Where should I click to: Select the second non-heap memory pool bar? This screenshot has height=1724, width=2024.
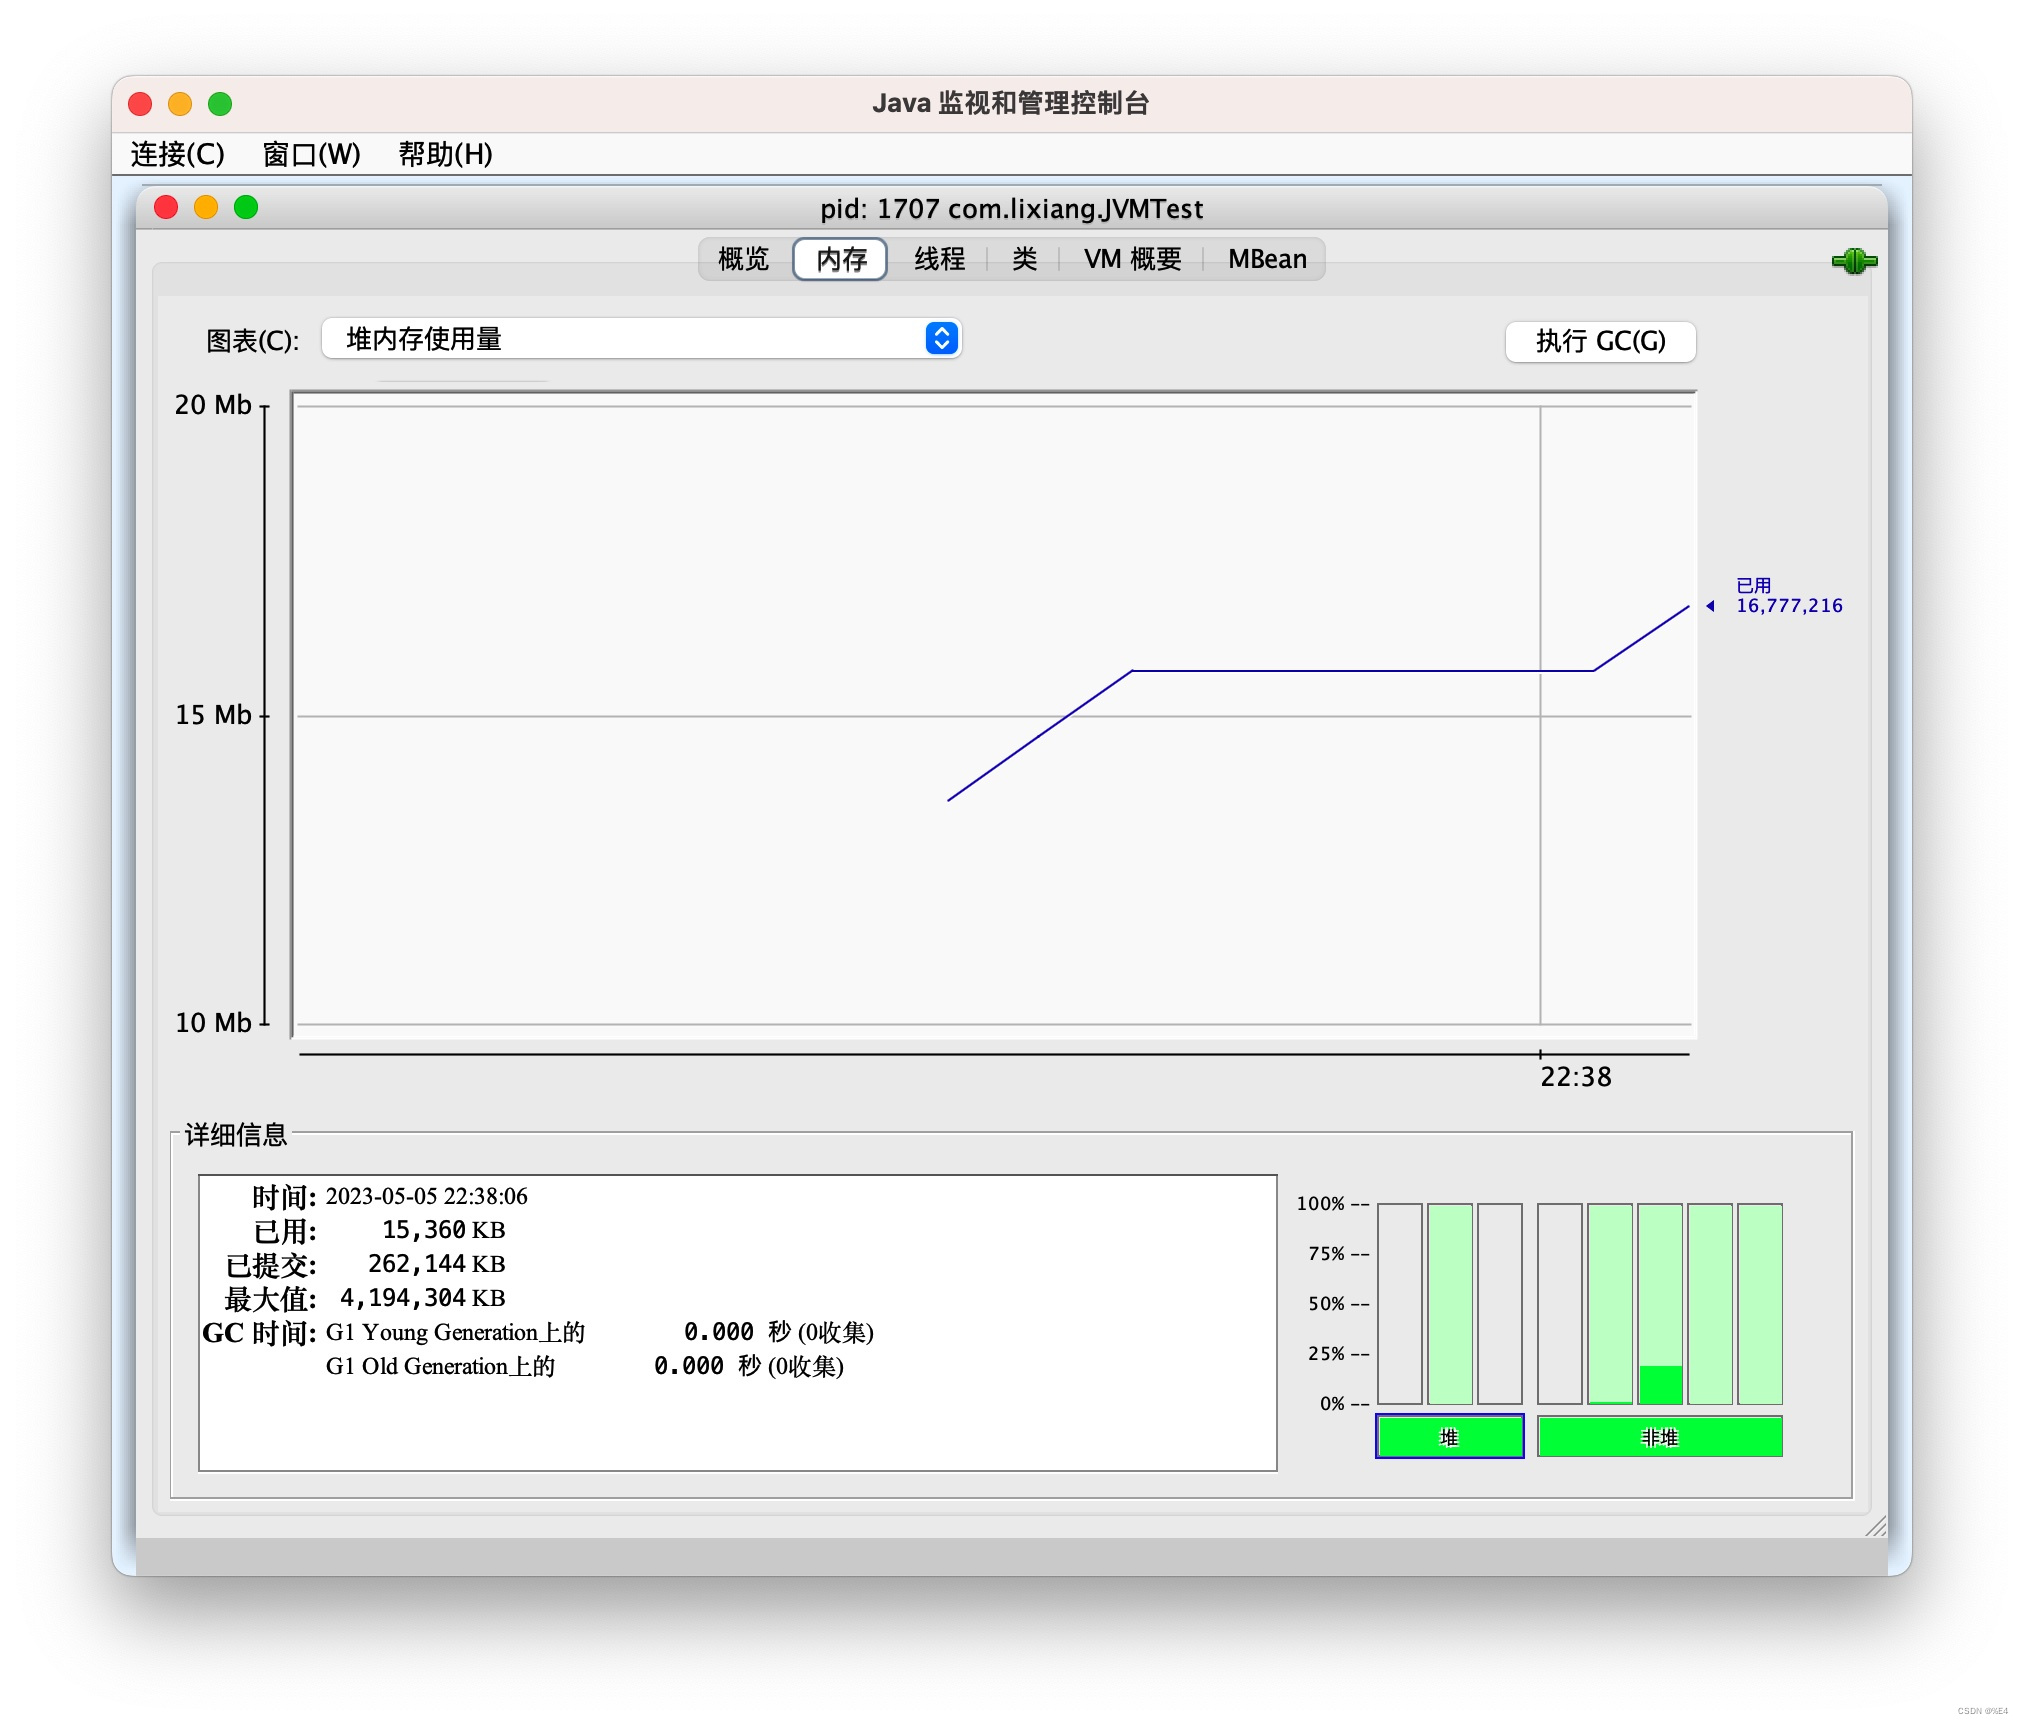[1609, 1303]
